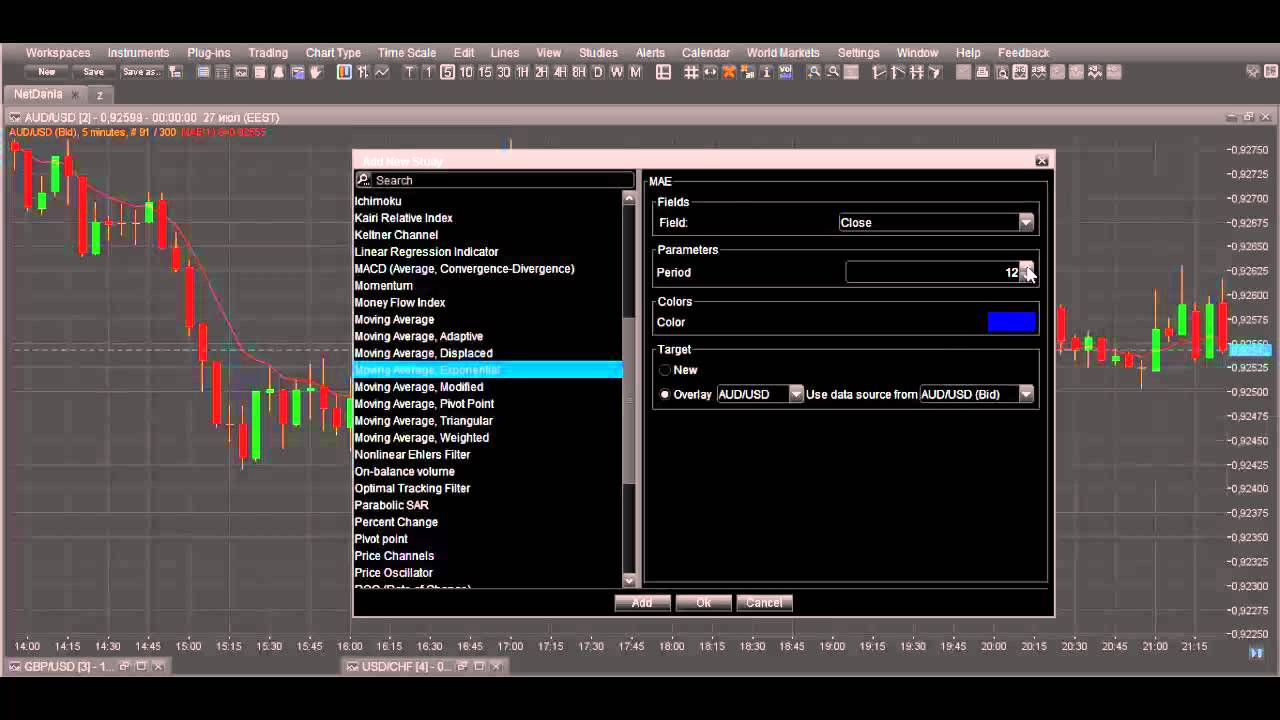The height and width of the screenshot is (720, 1280).
Task: Switch to the z workspace tab
Action: 100,94
